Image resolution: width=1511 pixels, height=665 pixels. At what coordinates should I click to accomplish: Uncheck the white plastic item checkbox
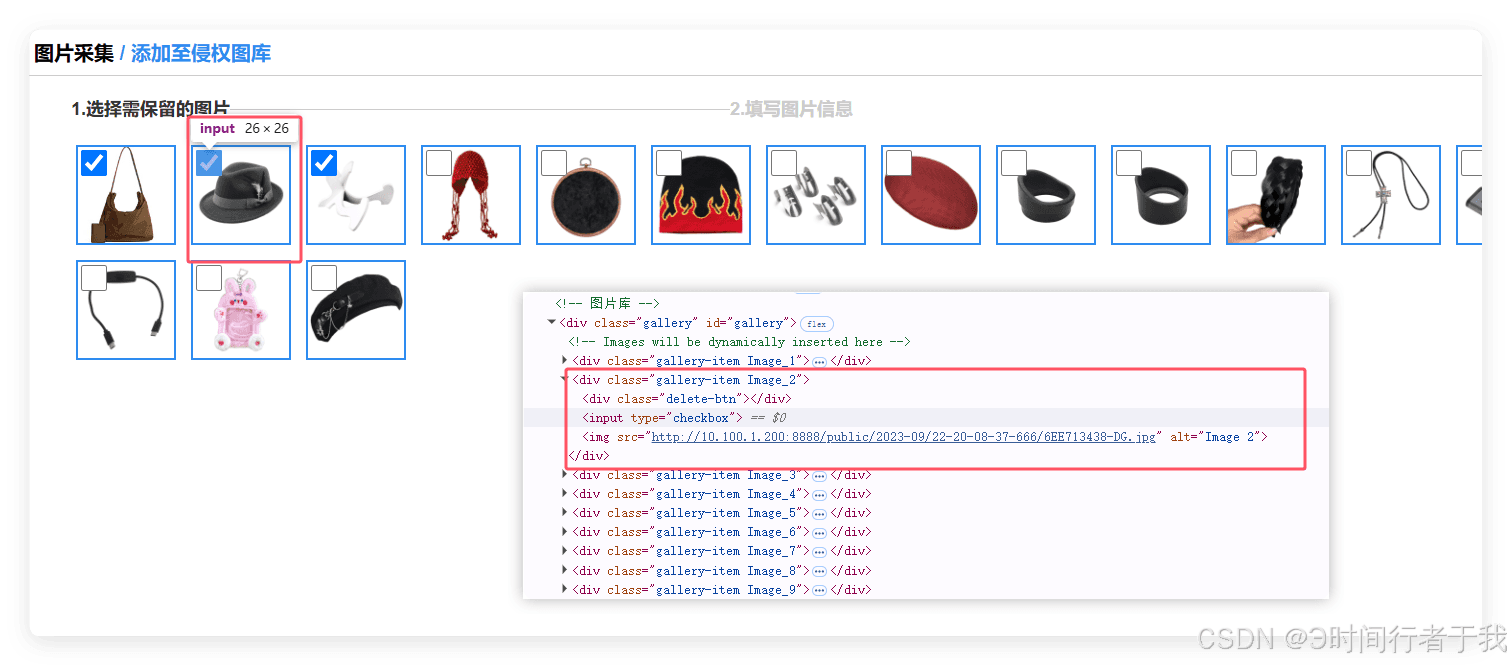pos(323,163)
